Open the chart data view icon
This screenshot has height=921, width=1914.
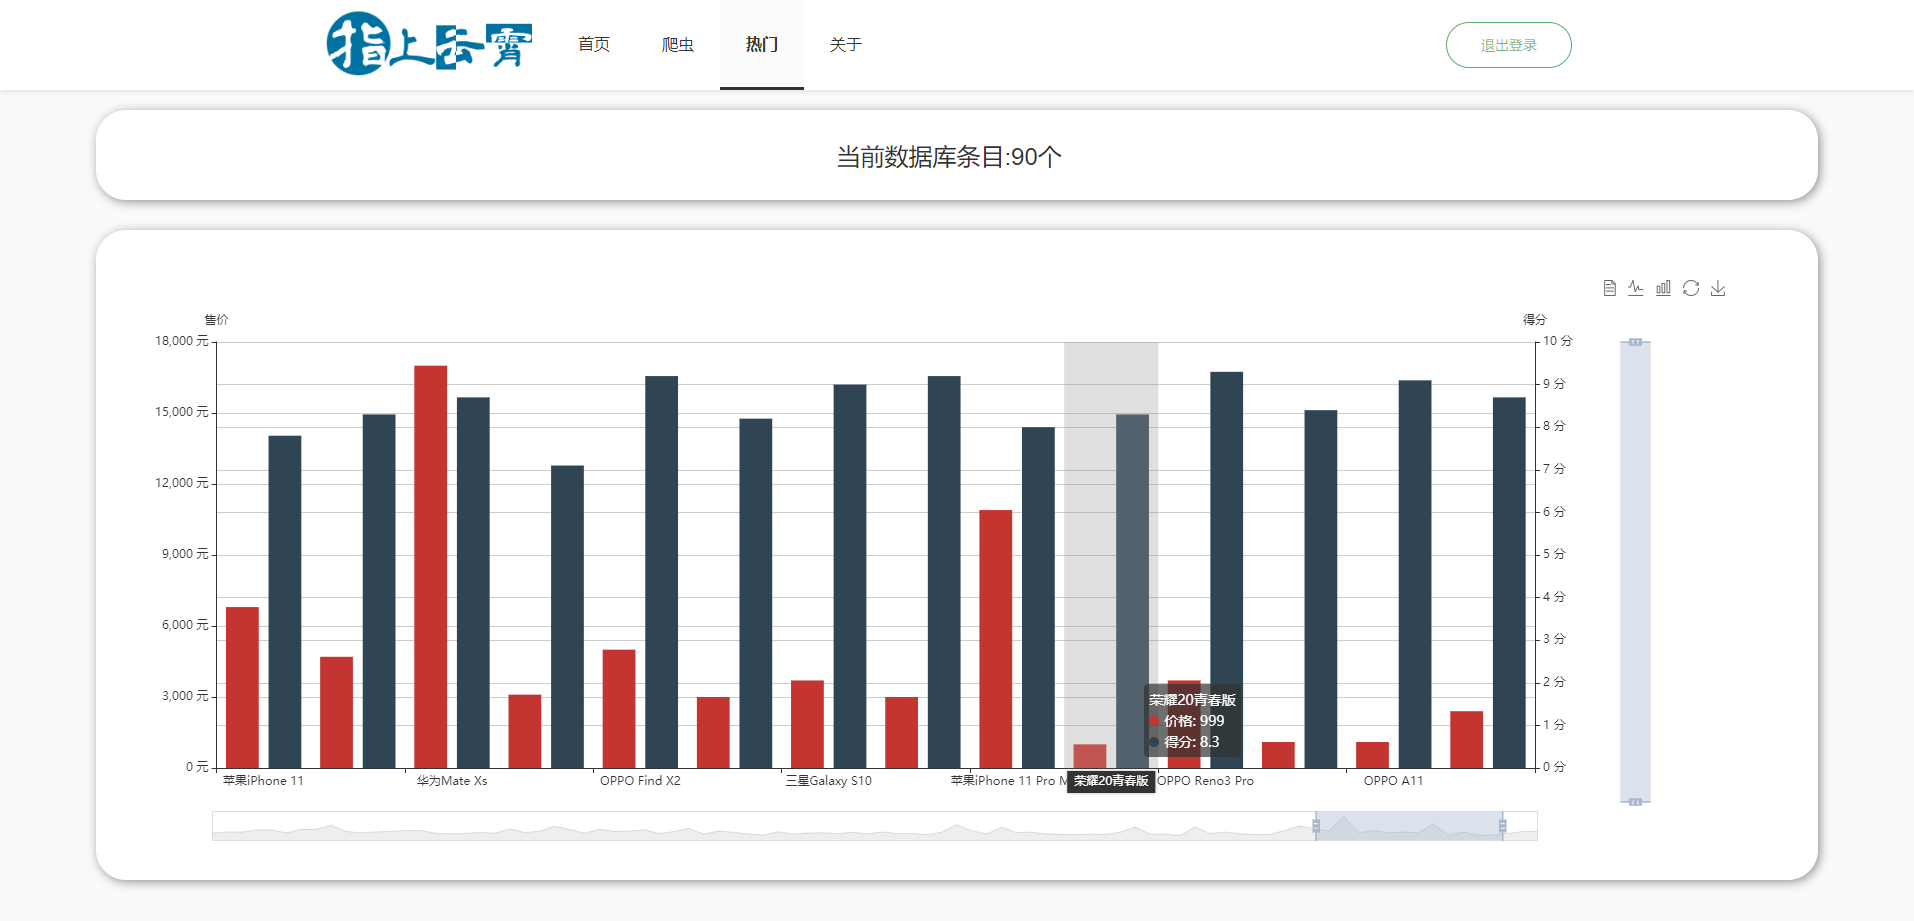(1609, 288)
